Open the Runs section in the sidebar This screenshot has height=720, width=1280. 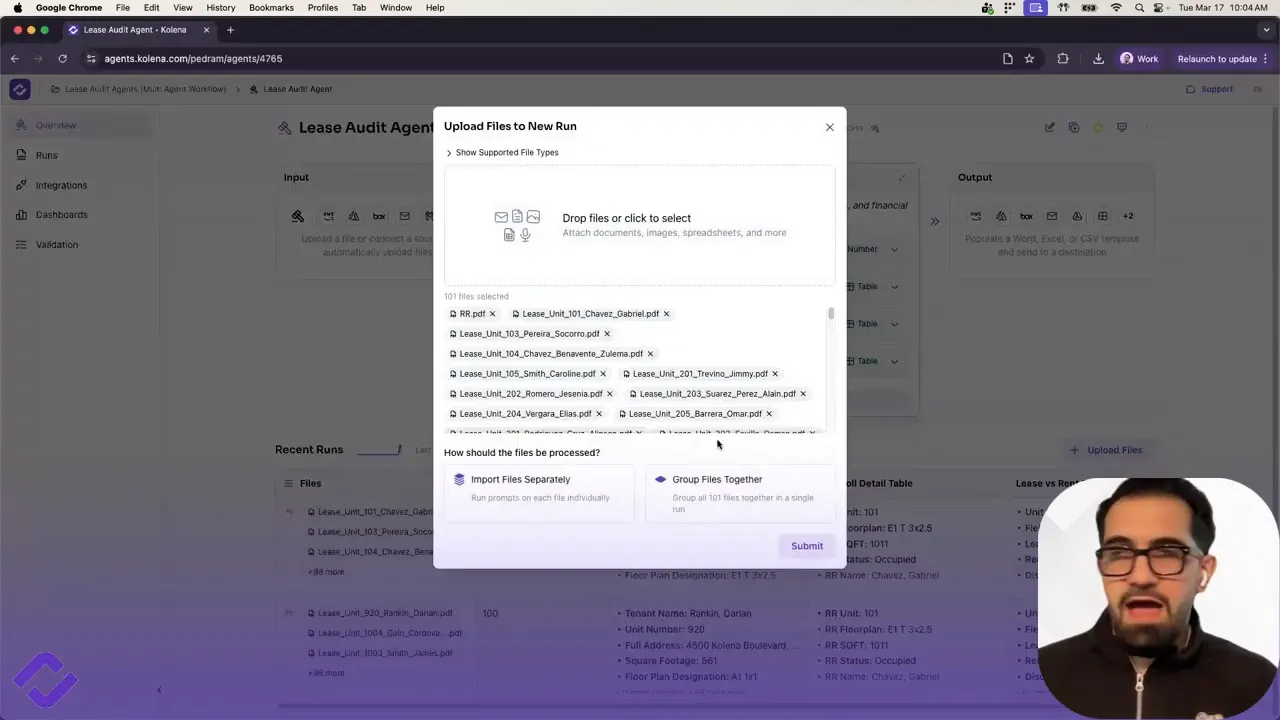[46, 155]
